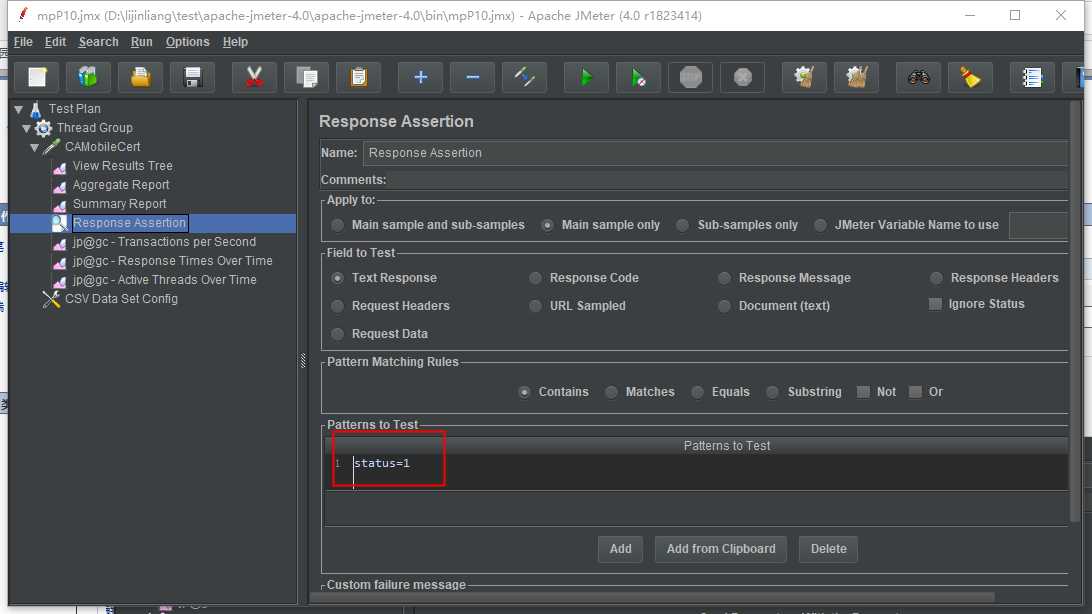Click the Open file toolbar icon
Image resolution: width=1092 pixels, height=614 pixels.
141,77
